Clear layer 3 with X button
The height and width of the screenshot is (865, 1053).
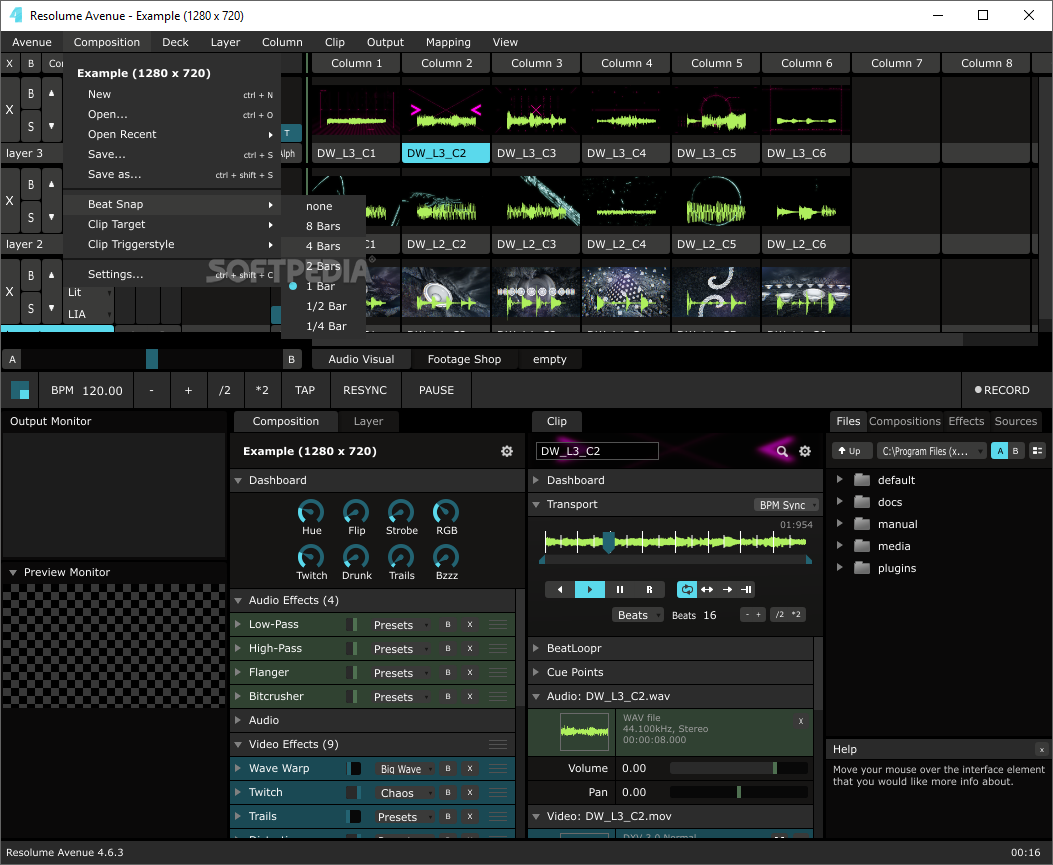pyautogui.click(x=9, y=109)
